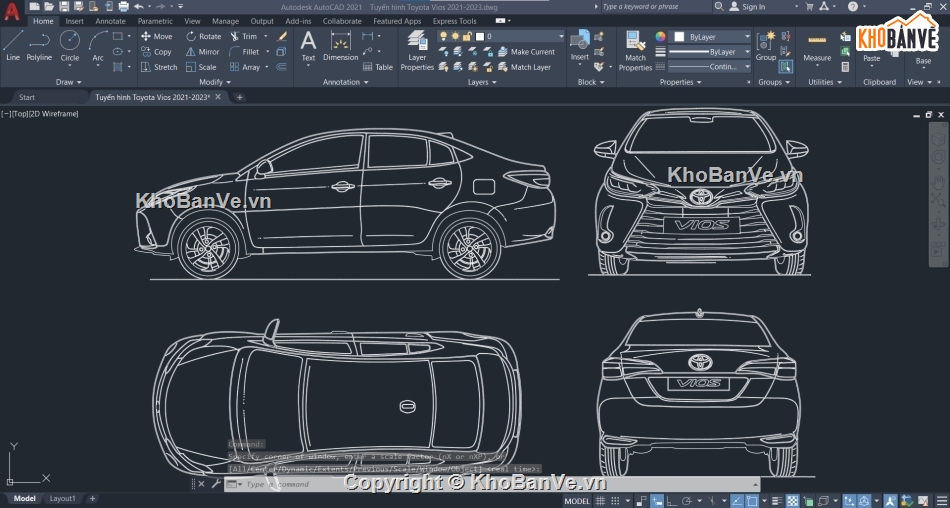Click MODEL space button in status bar

(x=577, y=500)
